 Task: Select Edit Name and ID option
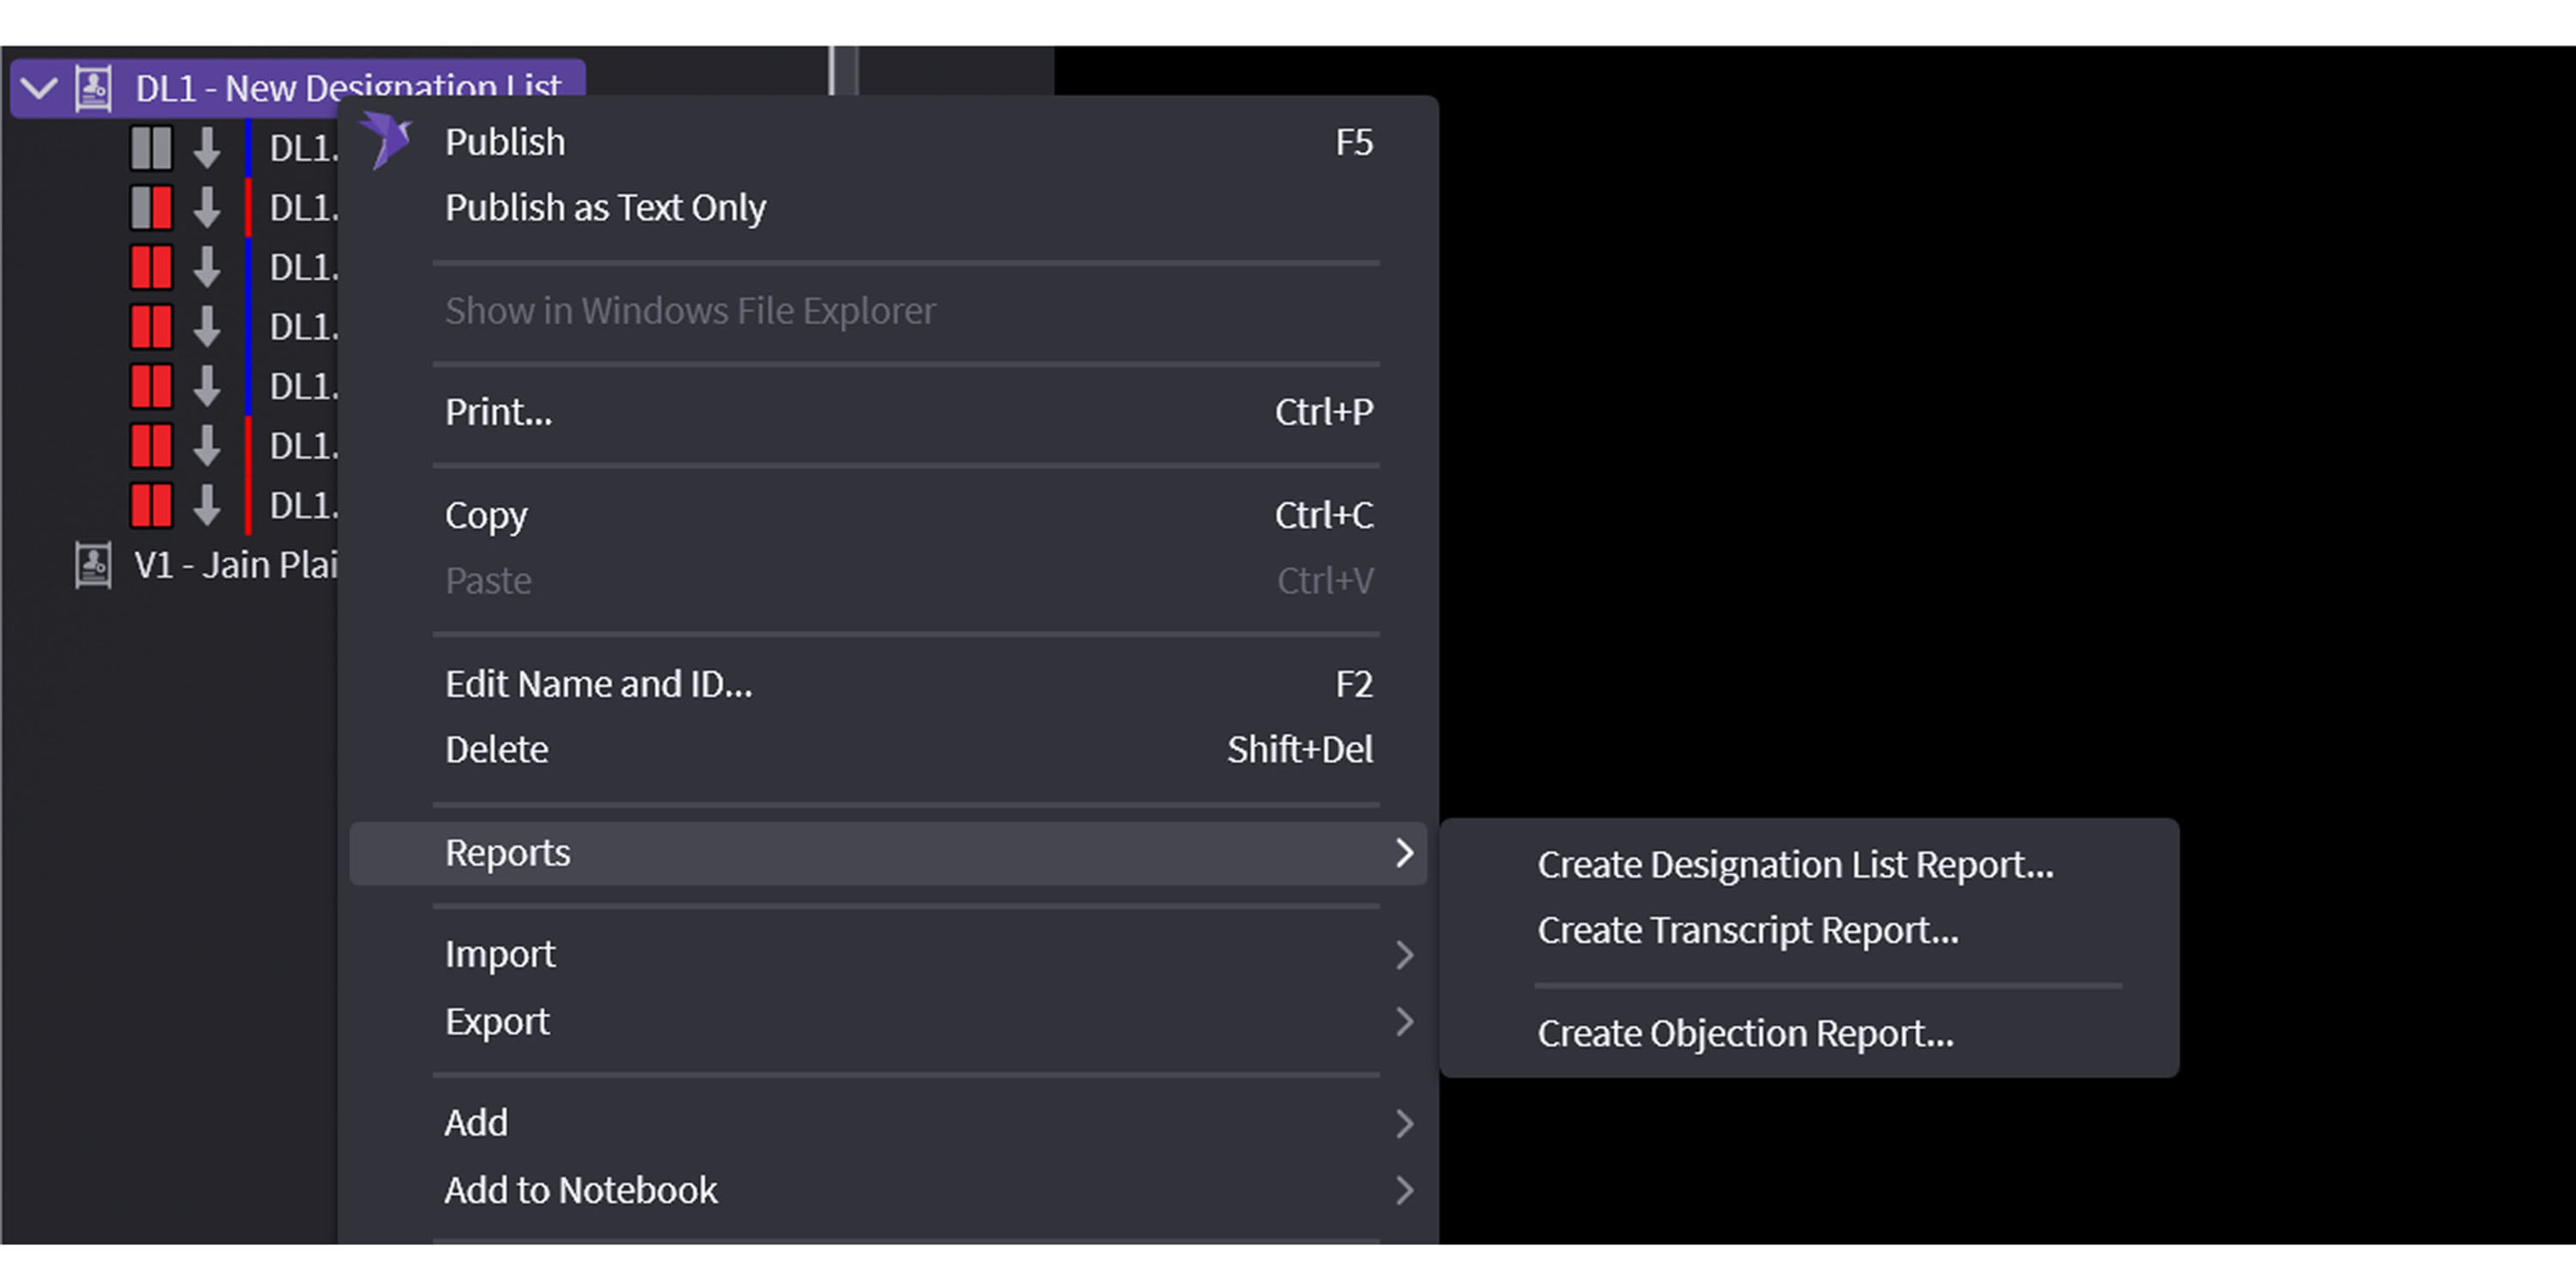(x=598, y=684)
